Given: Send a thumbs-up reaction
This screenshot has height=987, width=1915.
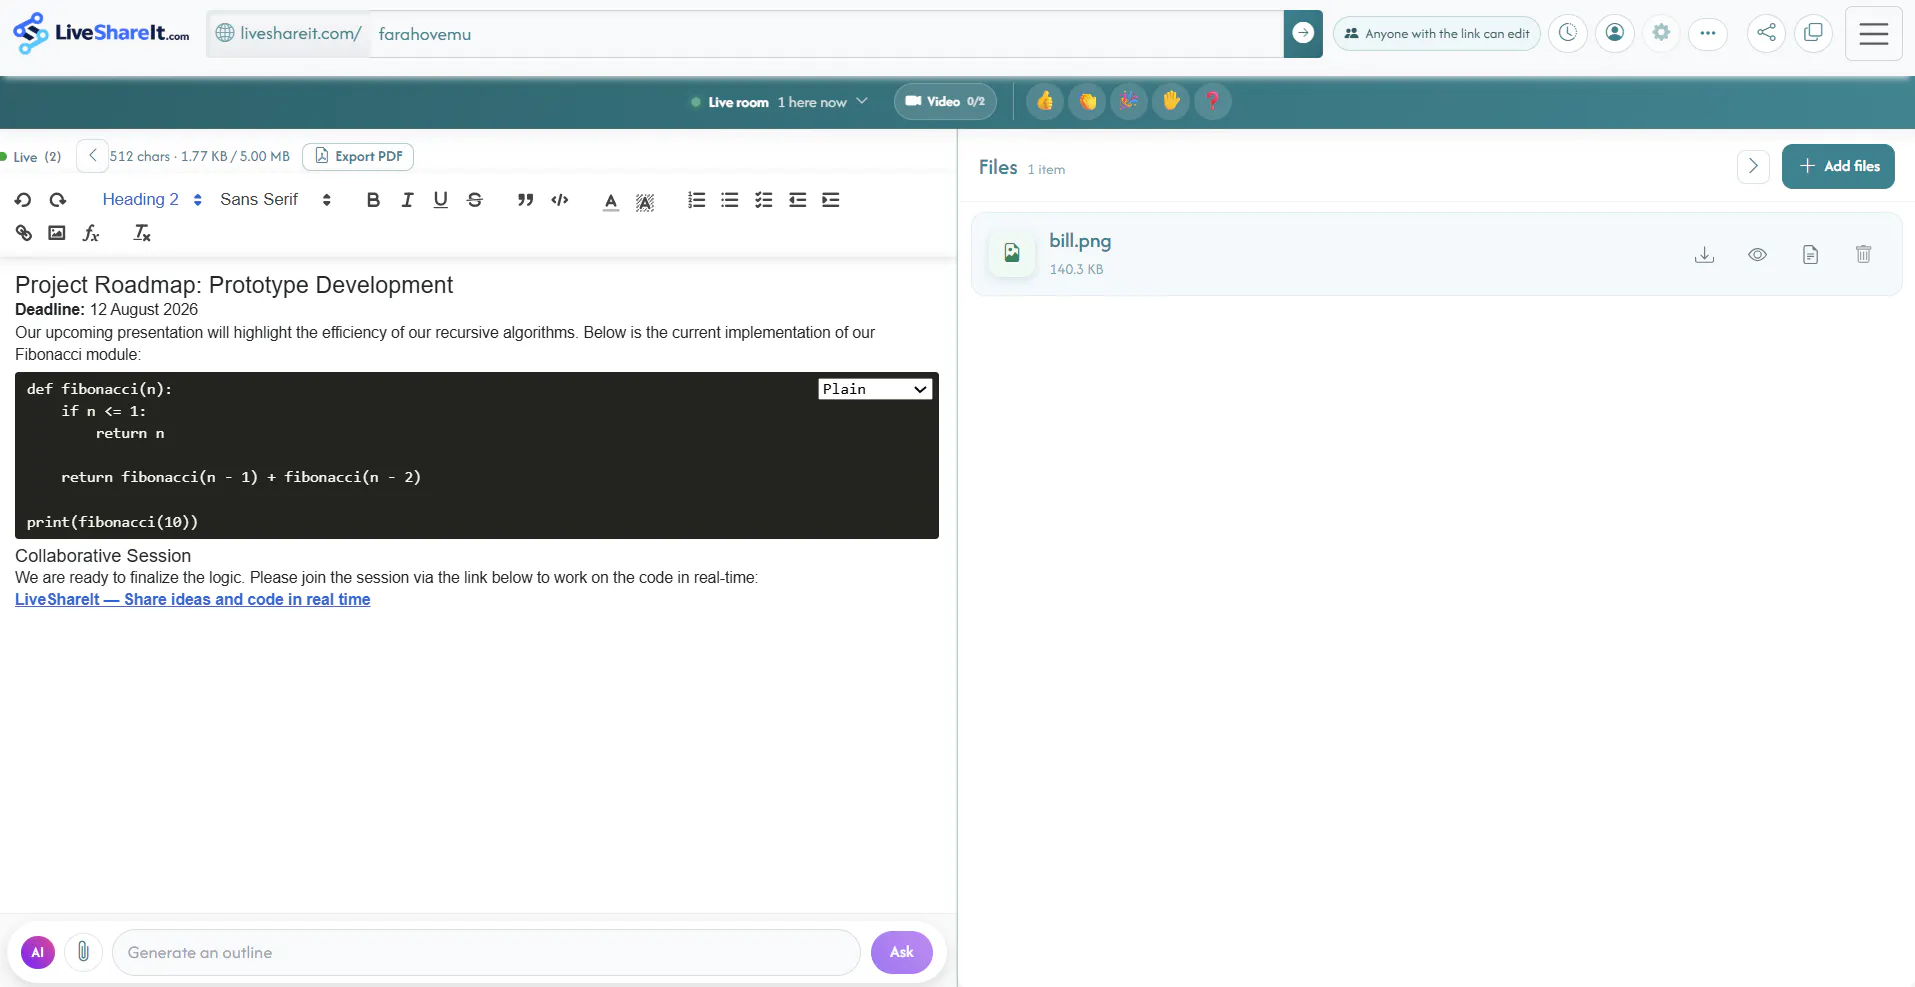Looking at the screenshot, I should coord(1045,102).
